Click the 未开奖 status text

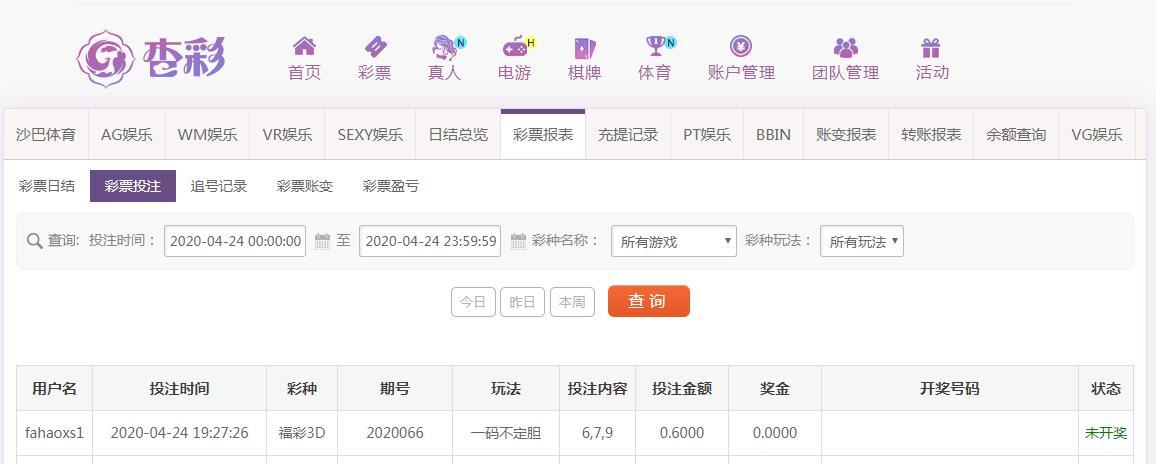coord(1106,432)
